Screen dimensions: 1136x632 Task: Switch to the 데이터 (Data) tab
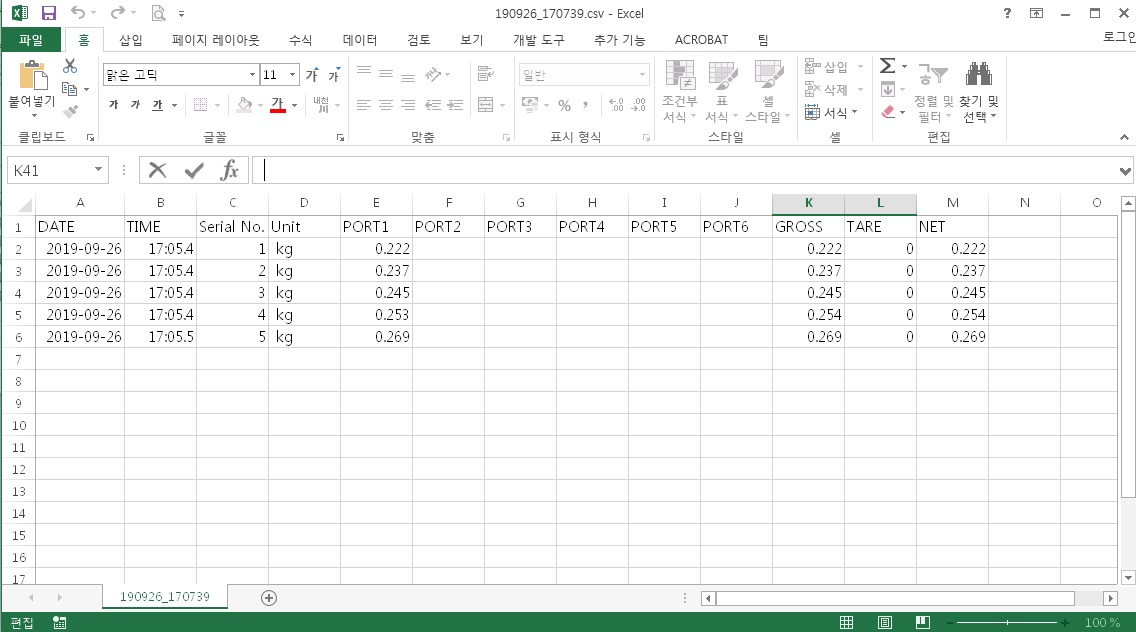(359, 40)
